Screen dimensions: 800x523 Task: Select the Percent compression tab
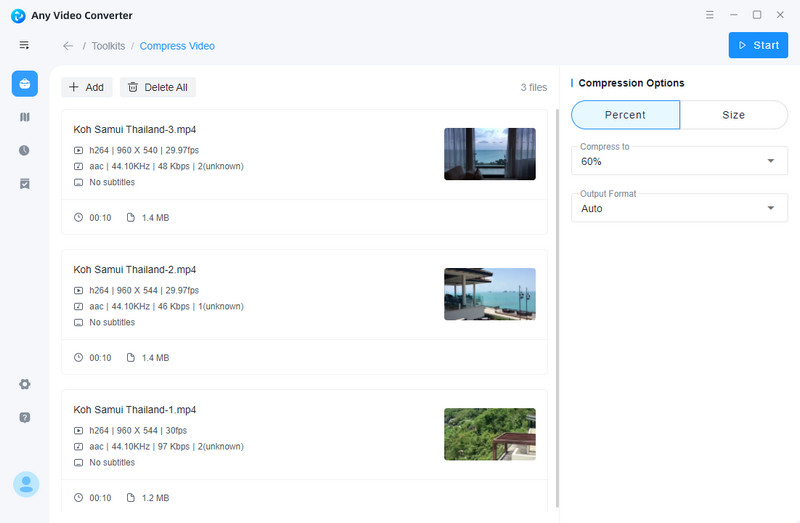point(625,115)
